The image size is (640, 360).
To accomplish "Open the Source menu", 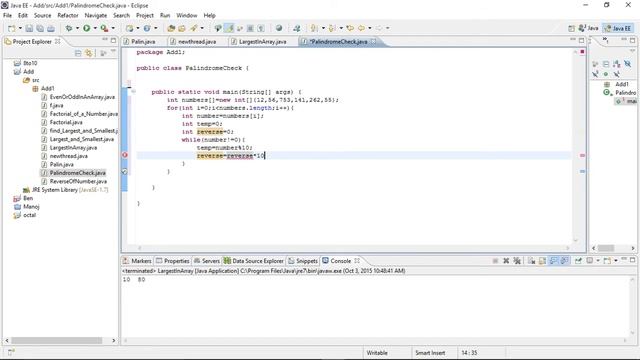I will pos(42,15).
